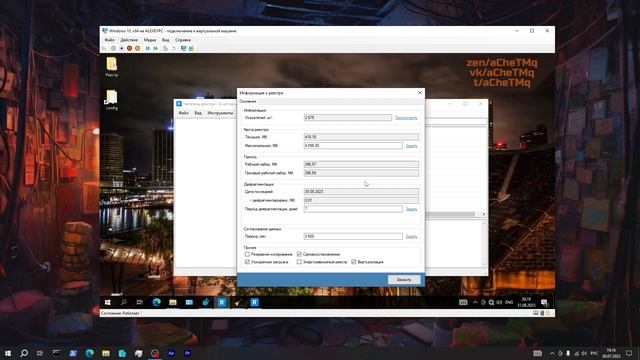Open host taskbar search
The height and width of the screenshot is (360, 640).
24,353
